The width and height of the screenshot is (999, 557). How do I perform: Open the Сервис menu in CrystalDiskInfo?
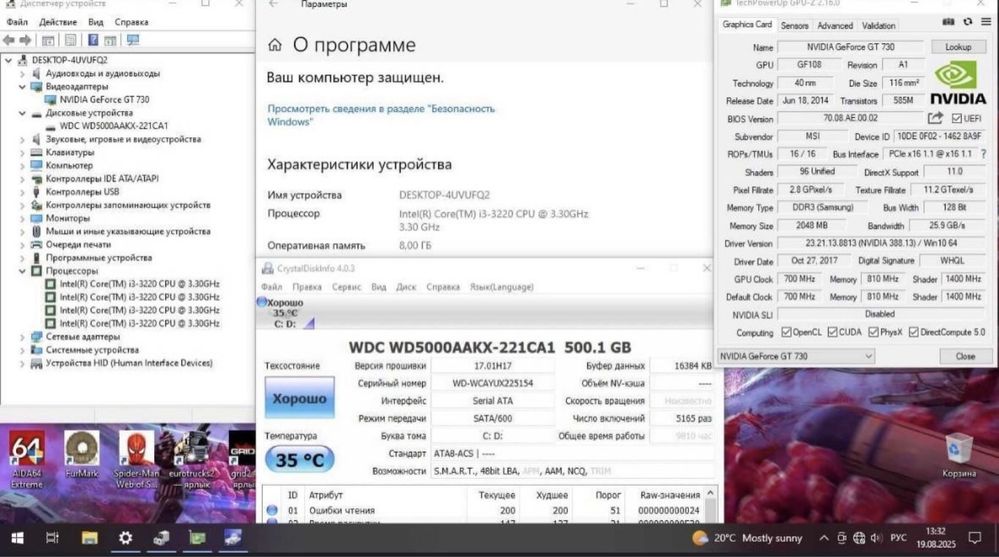[346, 287]
